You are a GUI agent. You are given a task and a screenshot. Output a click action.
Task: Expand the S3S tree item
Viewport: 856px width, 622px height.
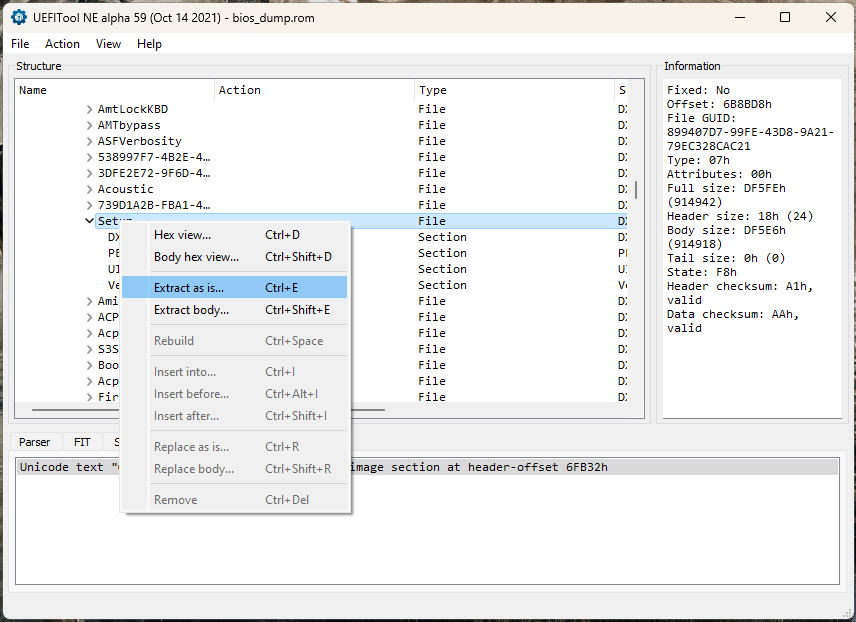click(x=89, y=349)
